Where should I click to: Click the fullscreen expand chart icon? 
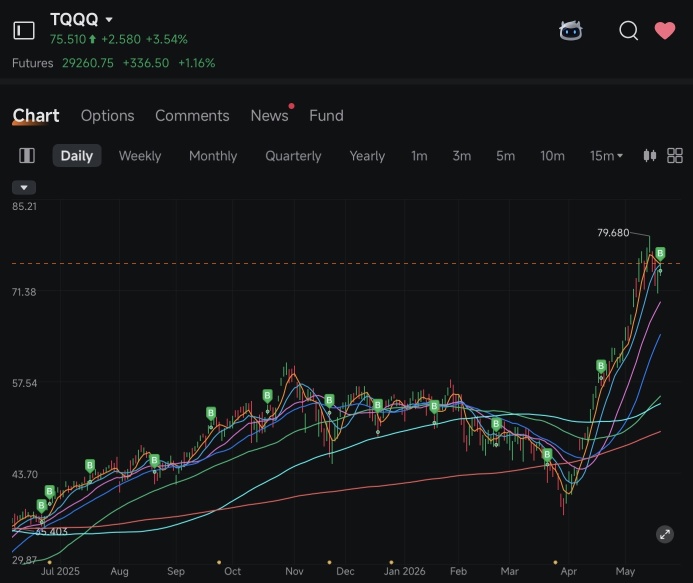665,534
